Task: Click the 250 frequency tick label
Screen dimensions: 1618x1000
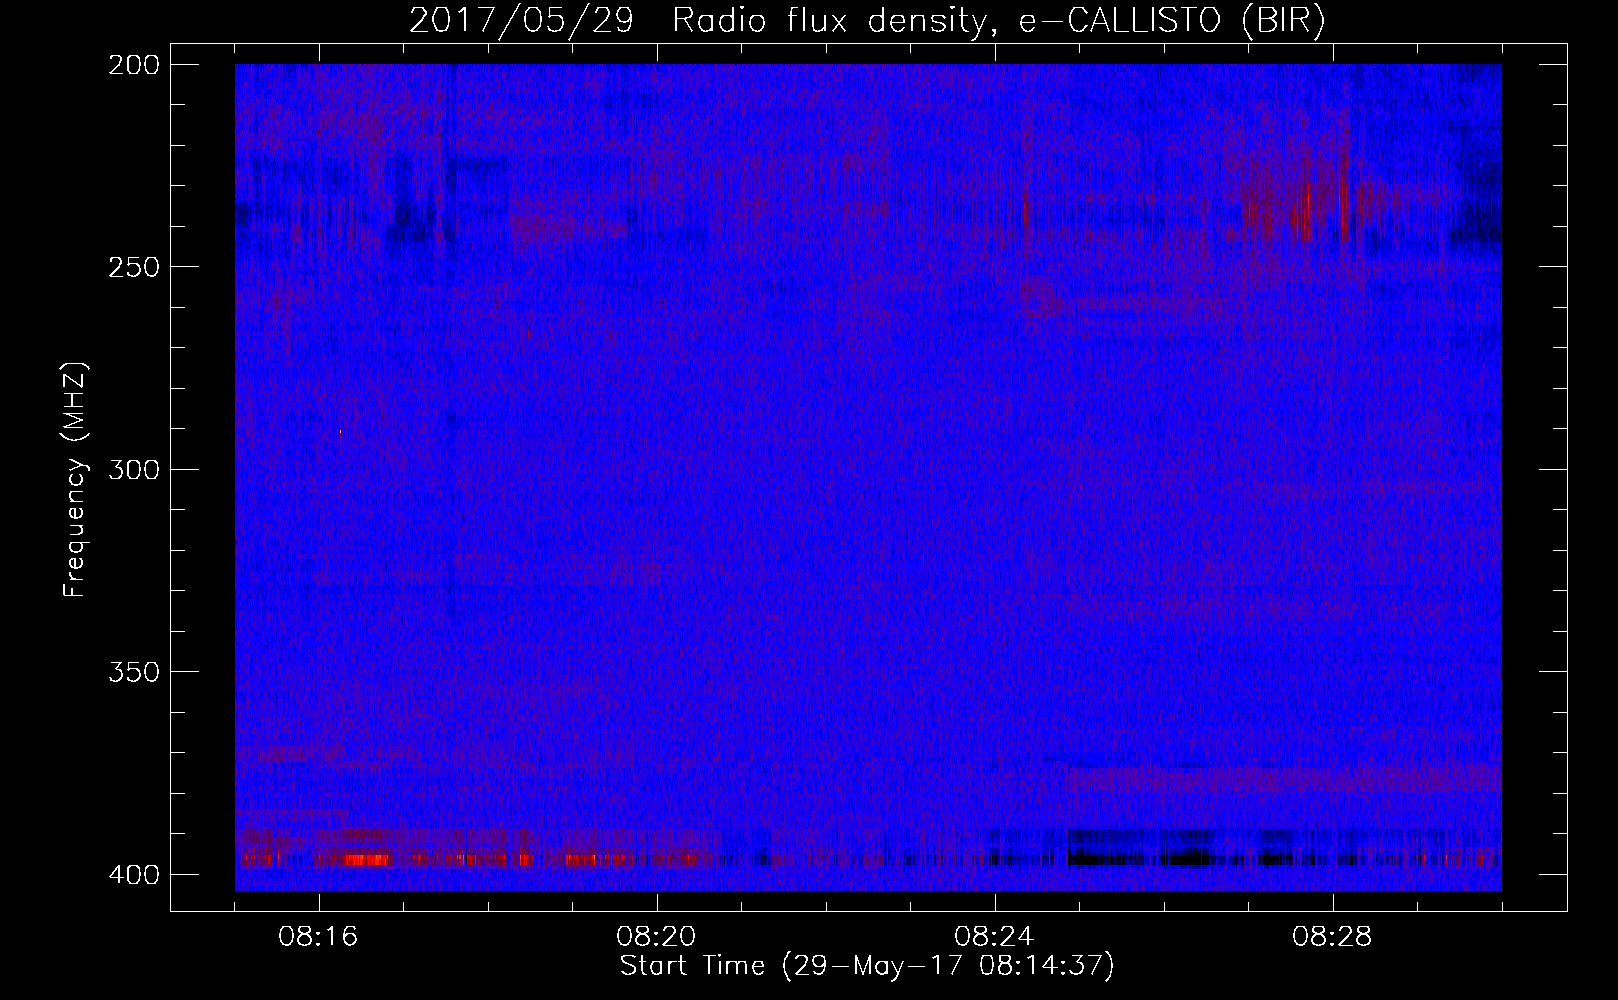Action: pos(133,267)
